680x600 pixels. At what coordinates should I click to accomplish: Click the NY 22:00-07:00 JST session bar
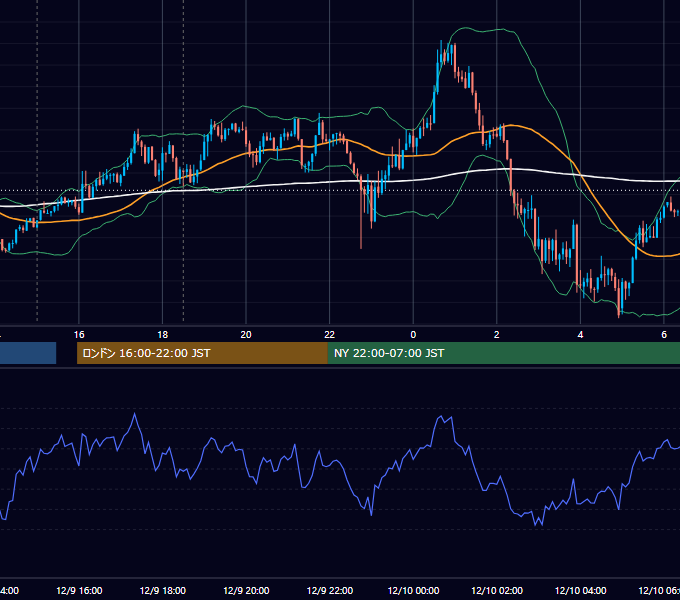(x=503, y=353)
